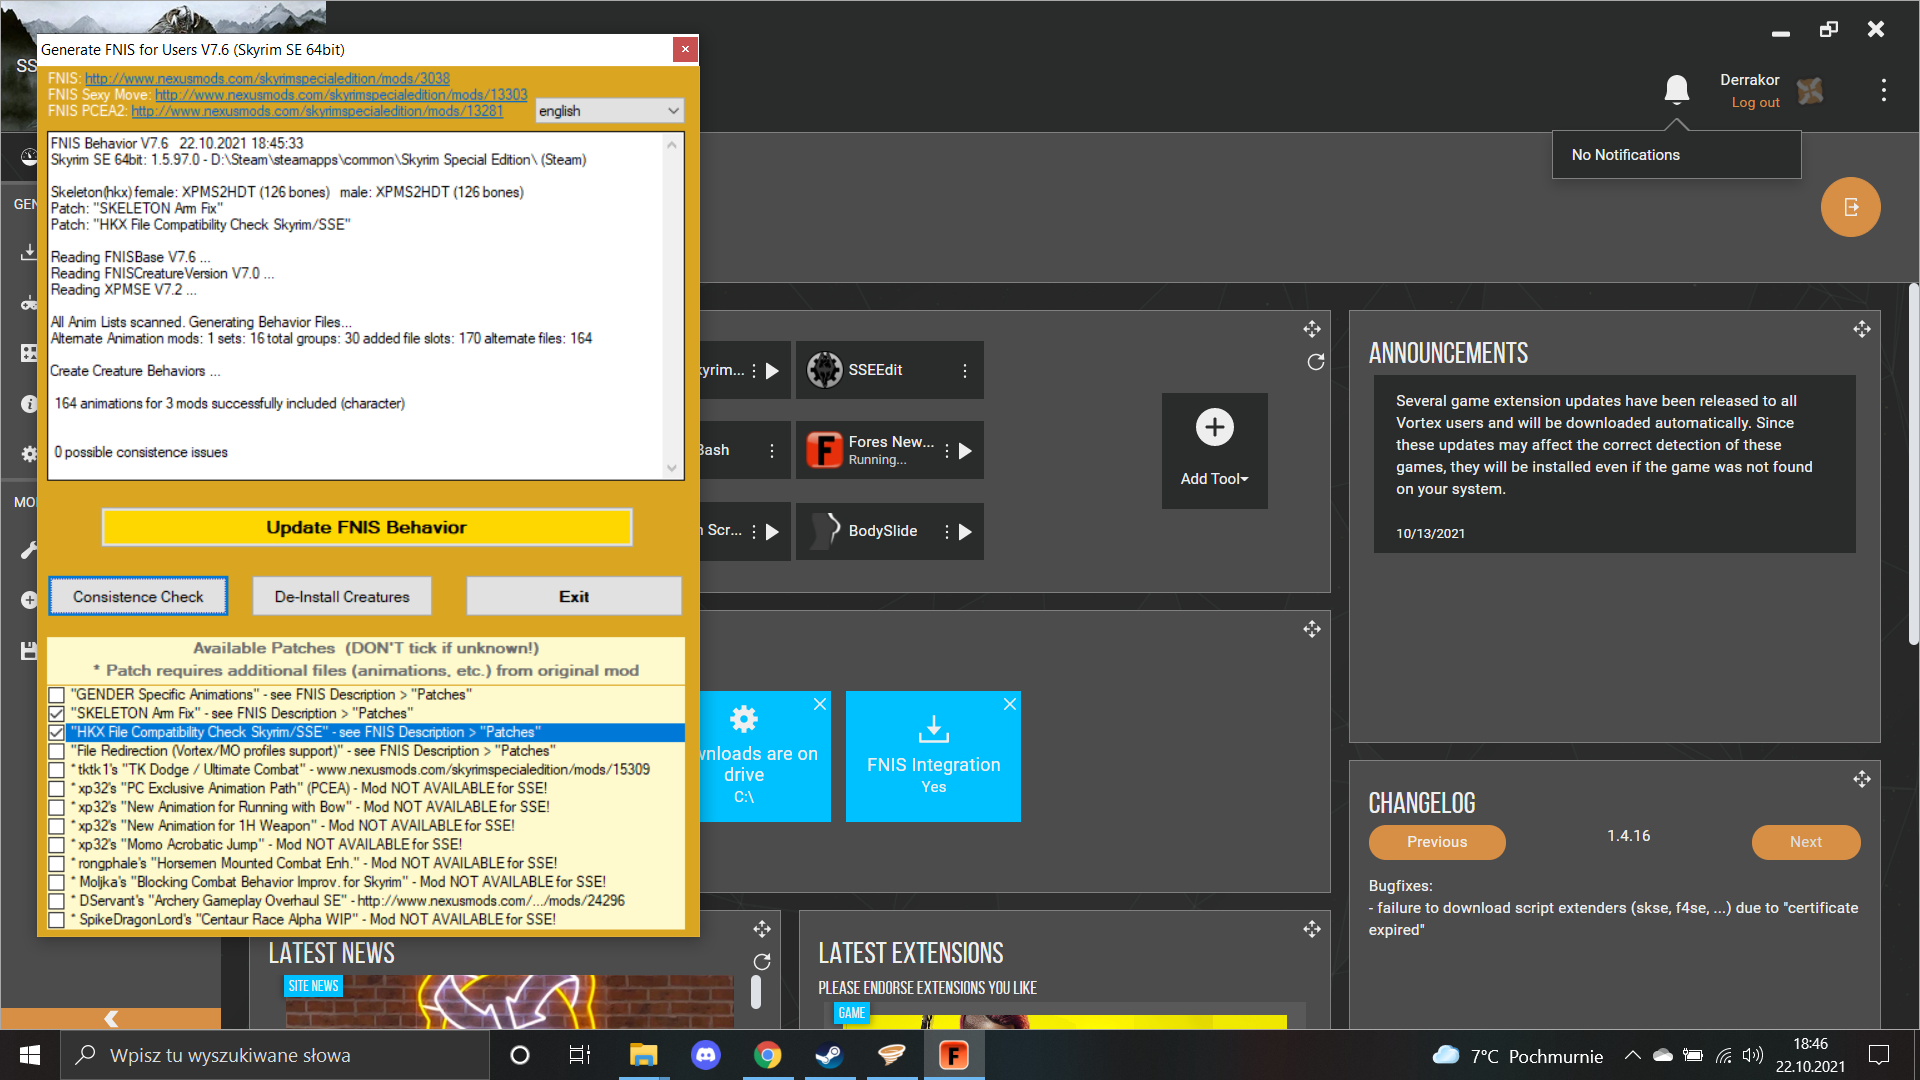
Task: Tick the Archery Gameplay Overhaul SE checkbox
Action: point(57,901)
